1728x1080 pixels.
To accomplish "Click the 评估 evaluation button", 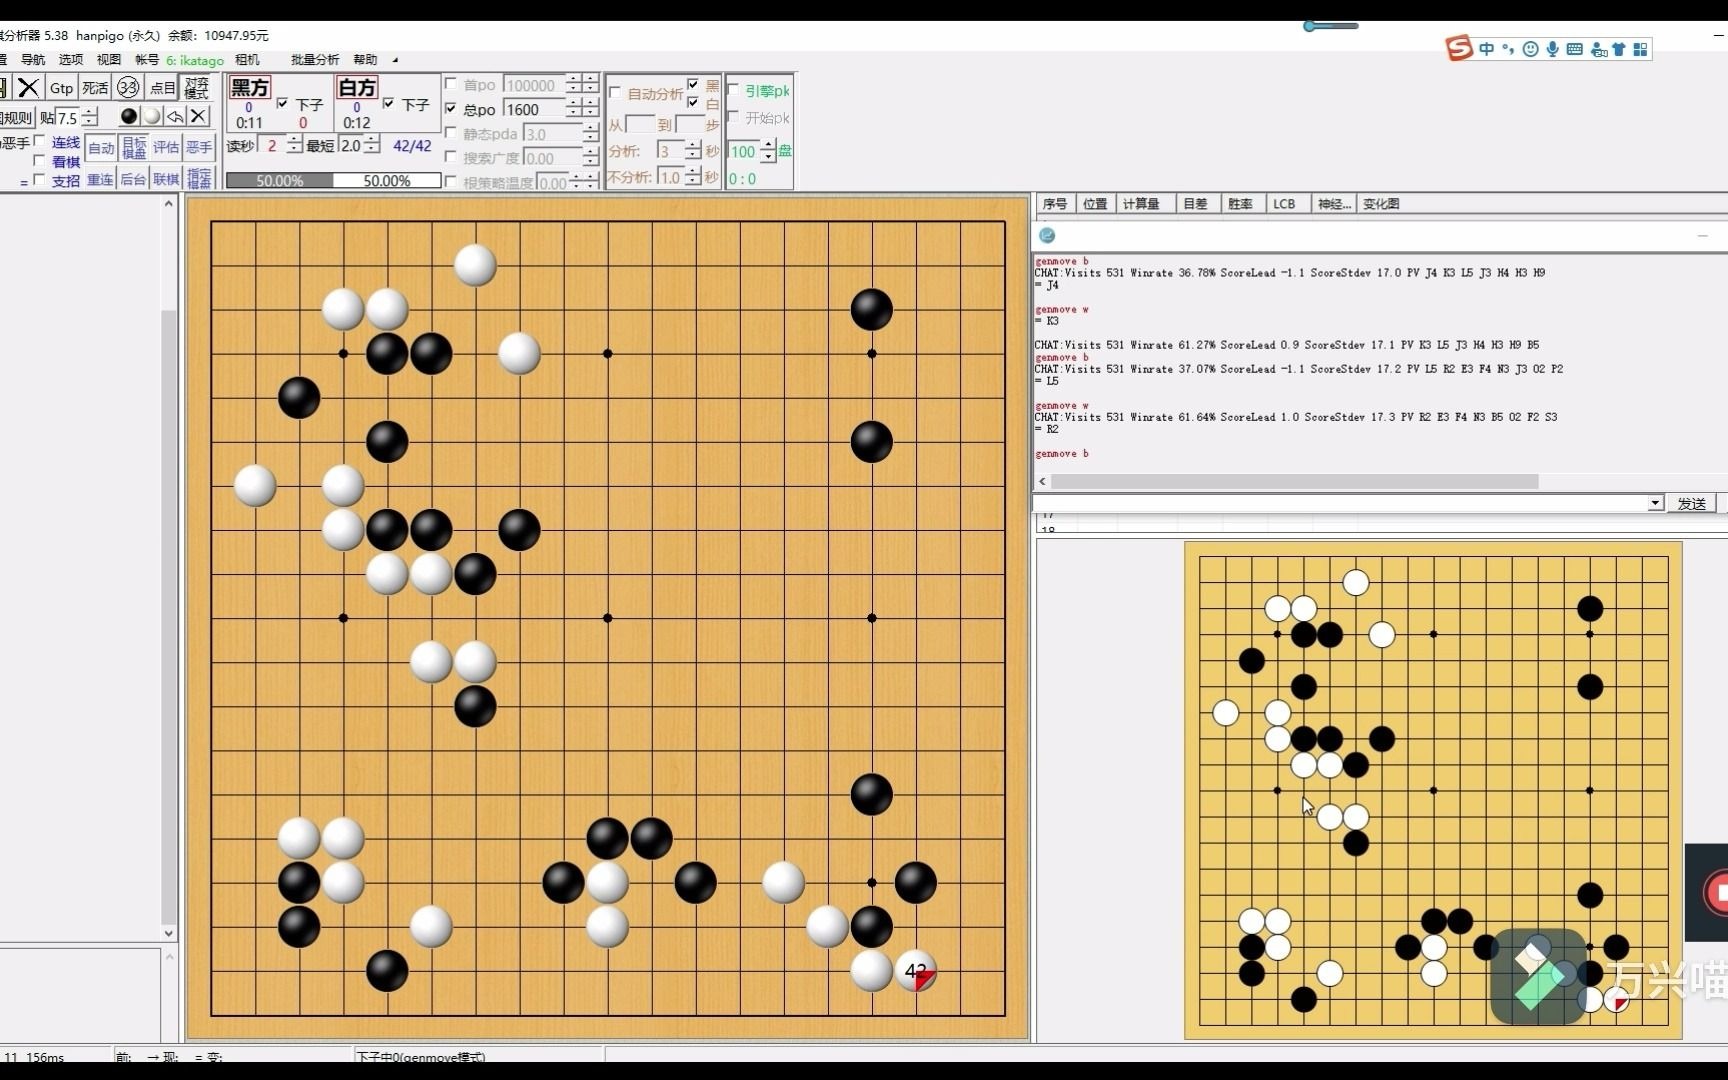I will click(x=166, y=147).
